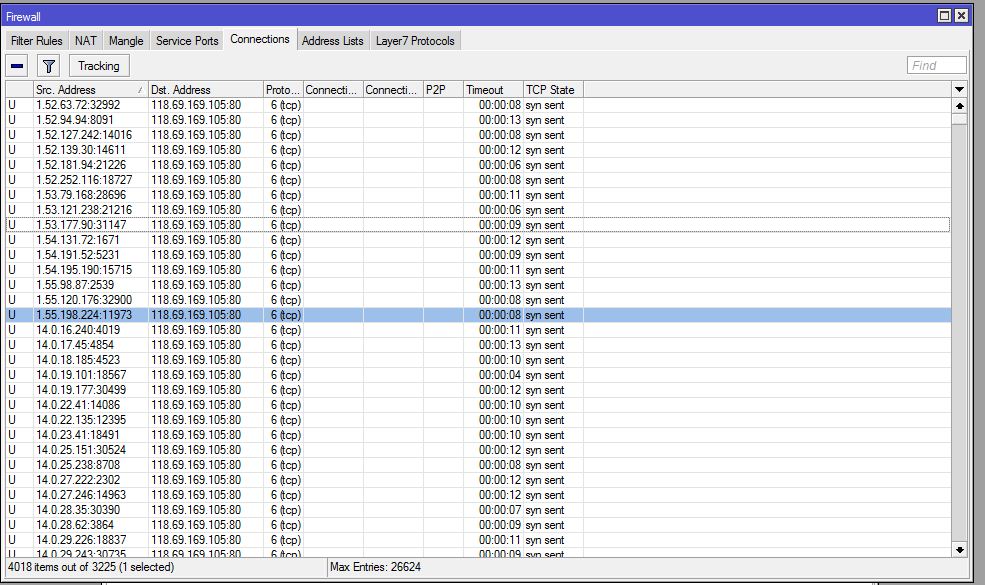
Task: Click the Tracking button
Action: (x=99, y=65)
